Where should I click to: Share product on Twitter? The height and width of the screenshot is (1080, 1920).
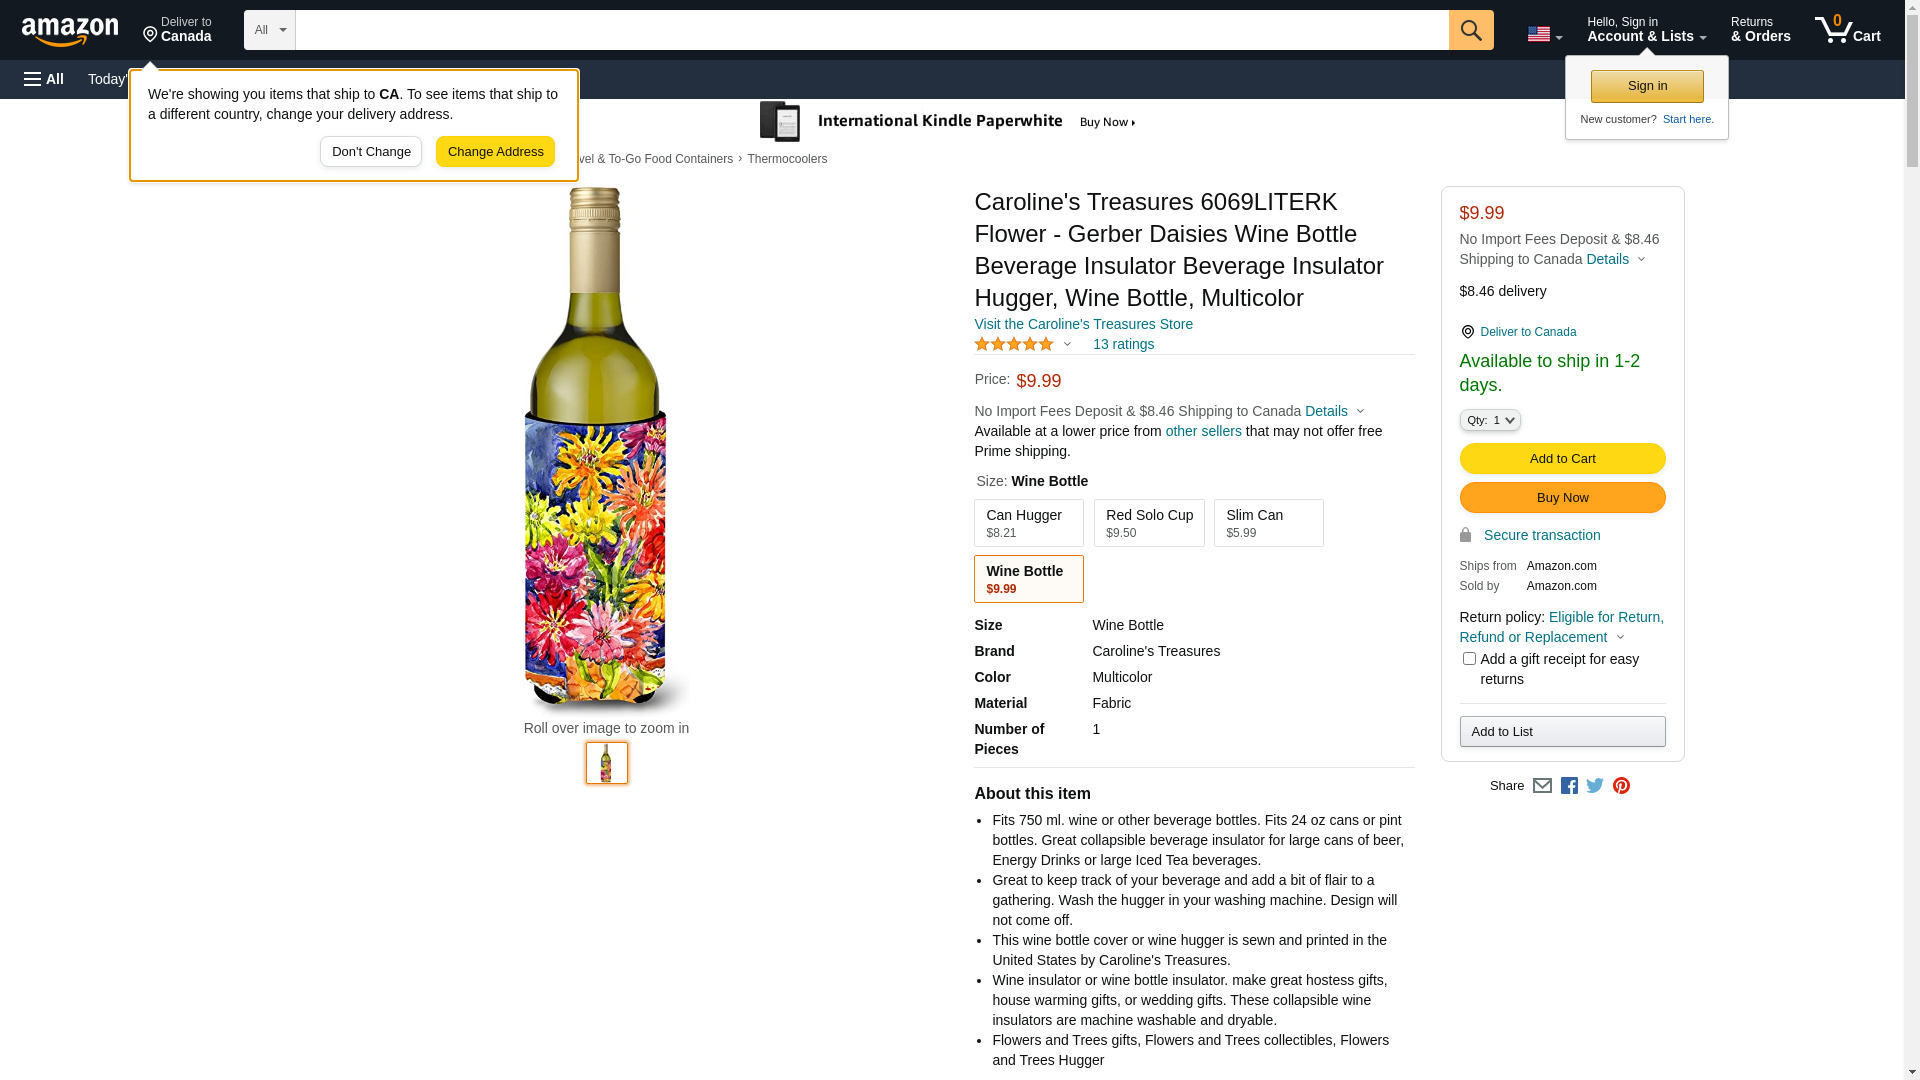coord(1595,786)
